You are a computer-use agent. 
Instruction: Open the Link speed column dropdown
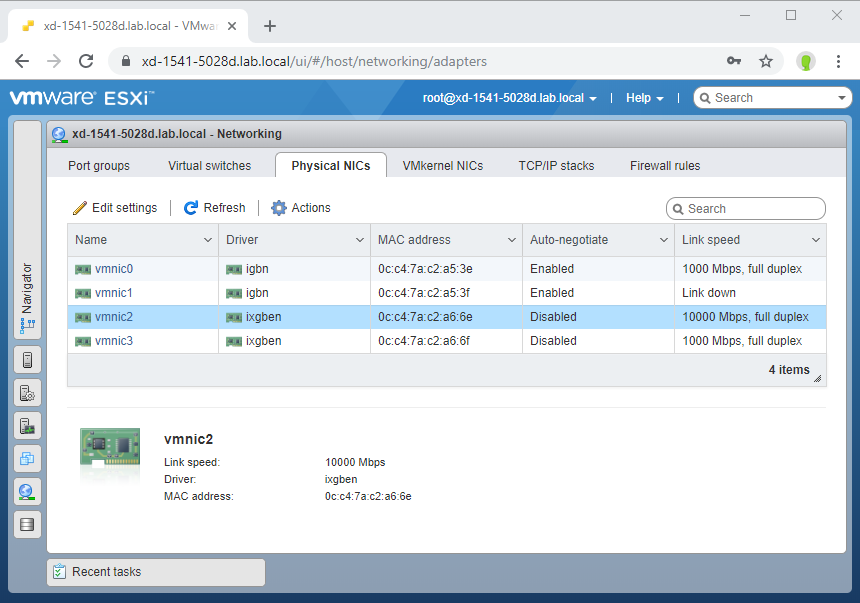coord(816,240)
